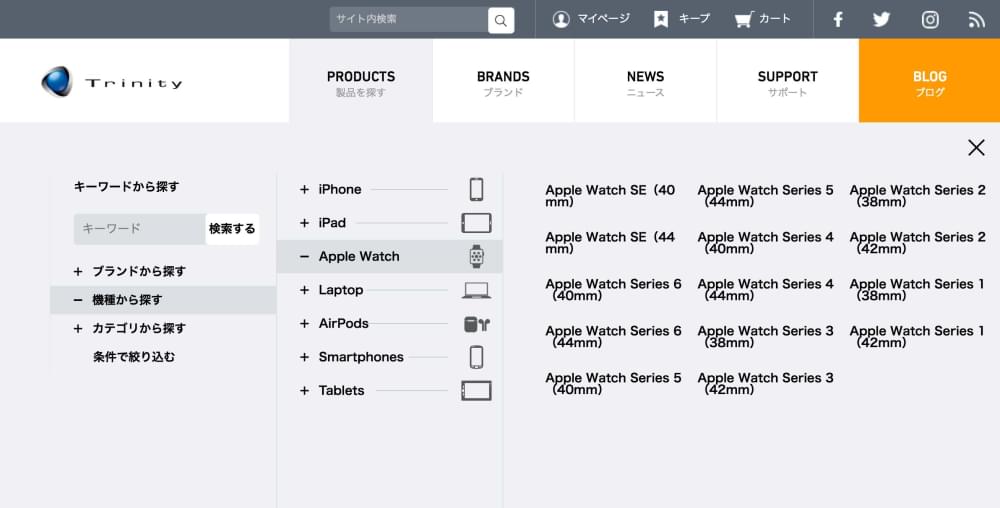This screenshot has width=1000, height=508.
Task: Open the Instagram icon link
Action: [x=930, y=19]
